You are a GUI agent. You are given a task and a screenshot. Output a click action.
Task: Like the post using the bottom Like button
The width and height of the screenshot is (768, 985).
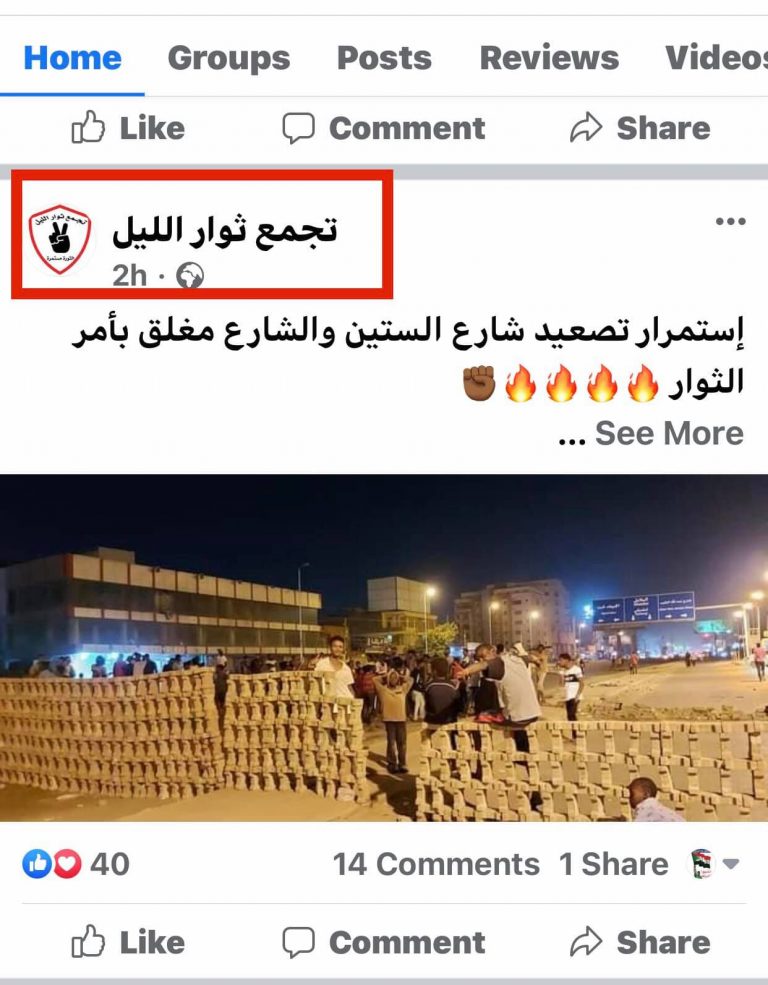[128, 942]
